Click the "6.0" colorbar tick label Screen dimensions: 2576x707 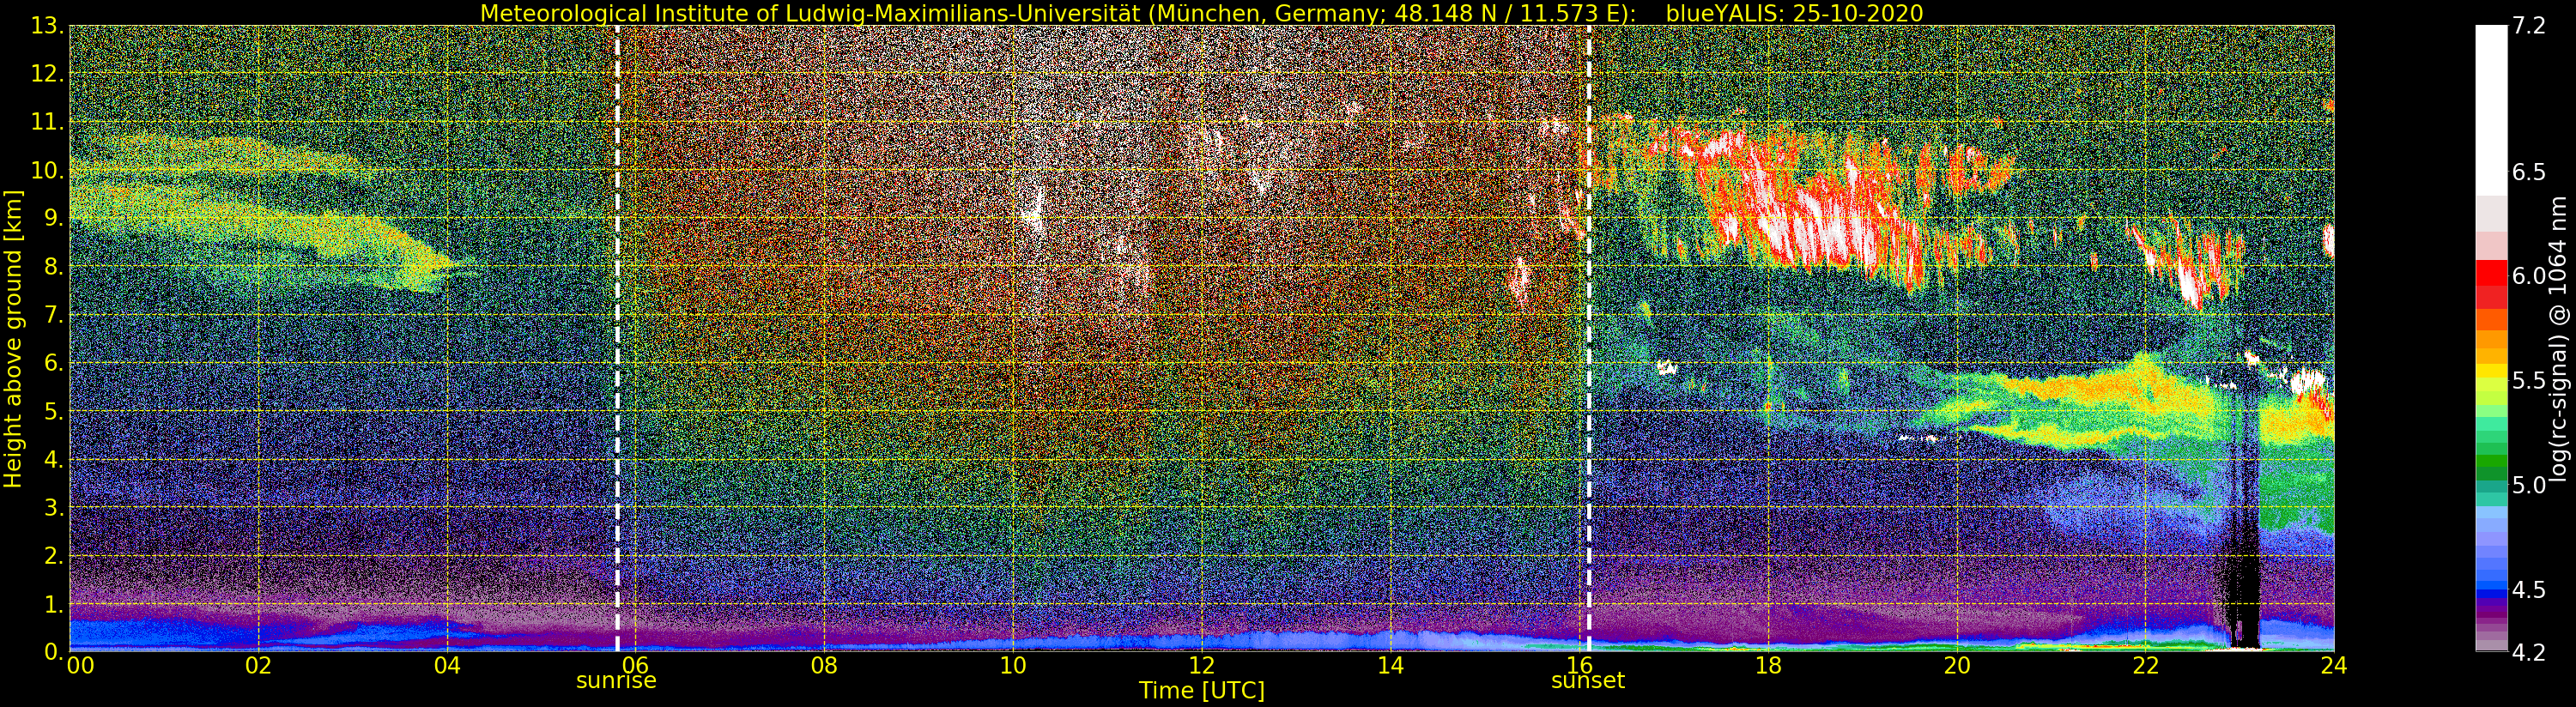tap(2529, 276)
